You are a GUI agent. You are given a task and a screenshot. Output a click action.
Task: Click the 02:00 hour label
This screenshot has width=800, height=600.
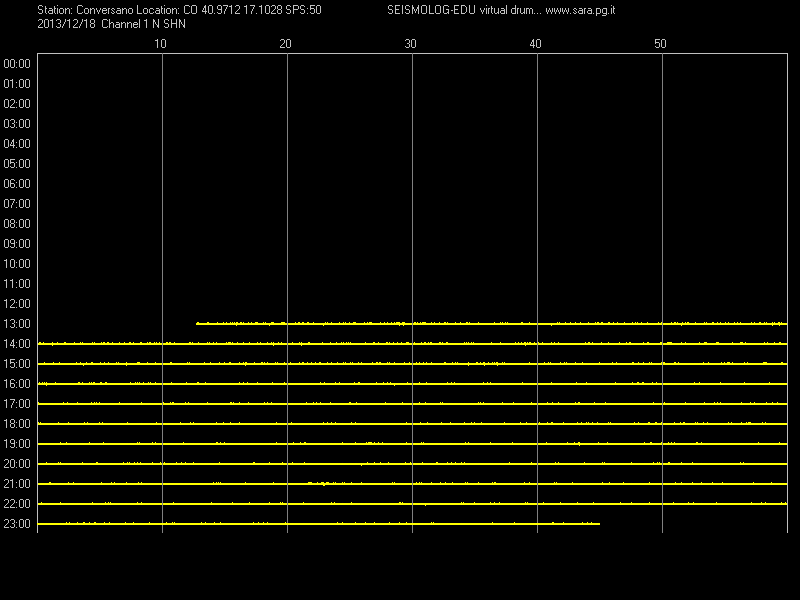[x=17, y=104]
